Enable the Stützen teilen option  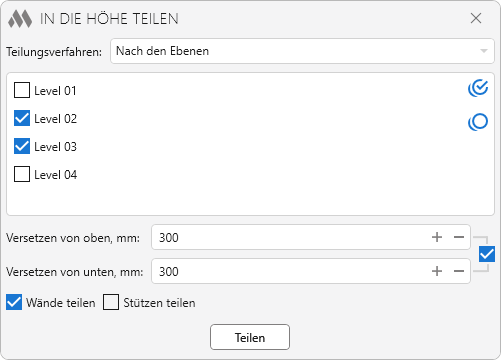[x=111, y=302]
